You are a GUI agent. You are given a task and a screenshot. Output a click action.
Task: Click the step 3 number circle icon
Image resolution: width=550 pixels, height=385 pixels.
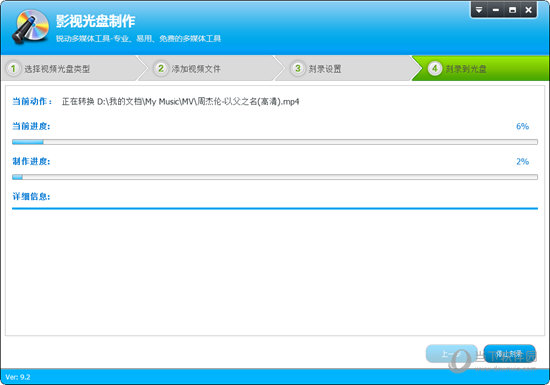(x=298, y=68)
